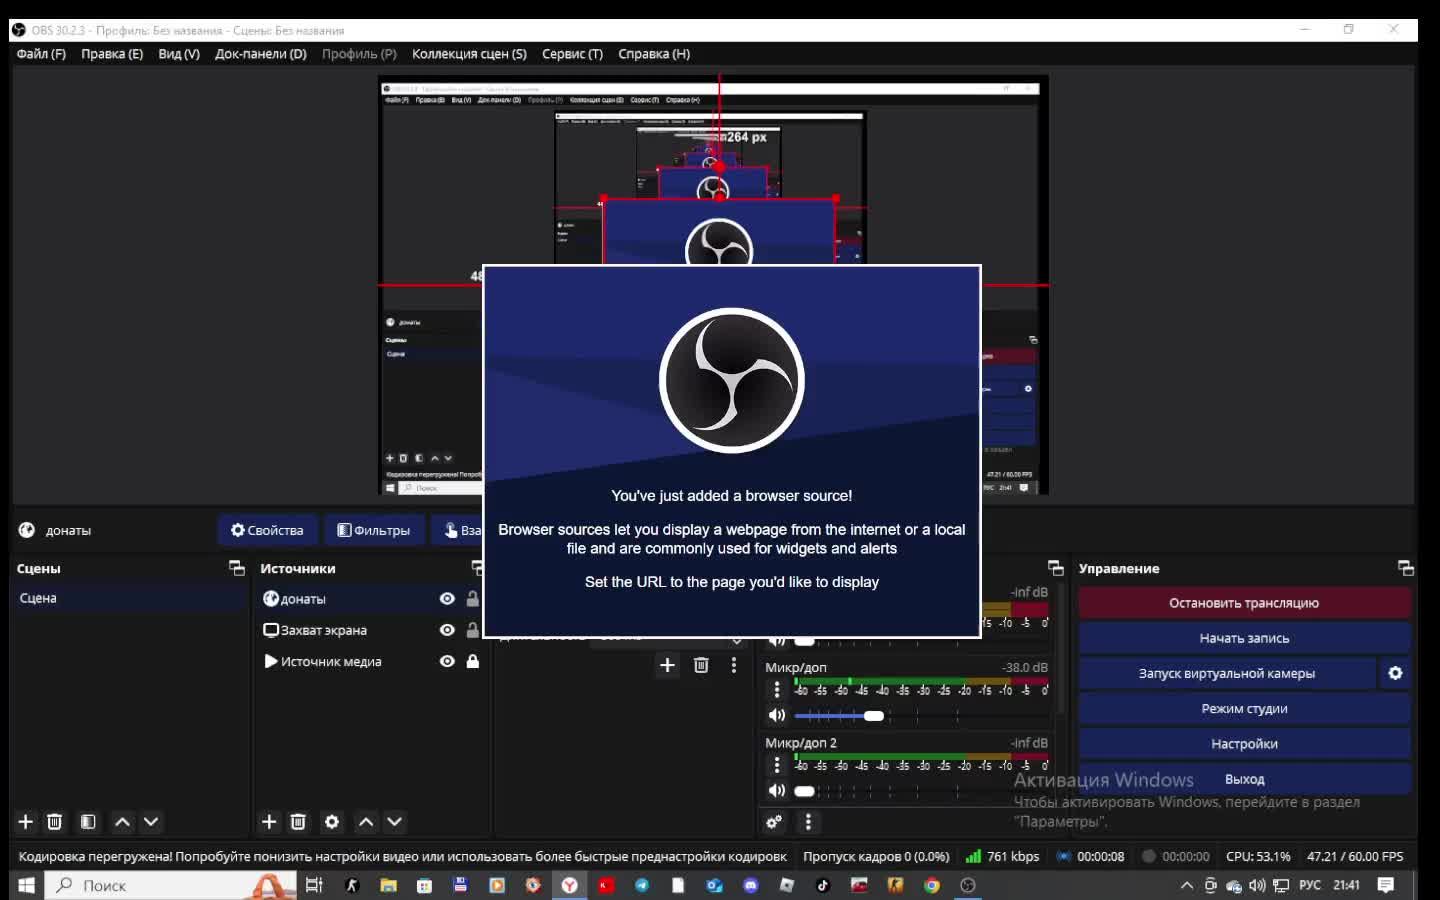
Task: Open virtual camera settings gear
Action: click(x=1395, y=673)
